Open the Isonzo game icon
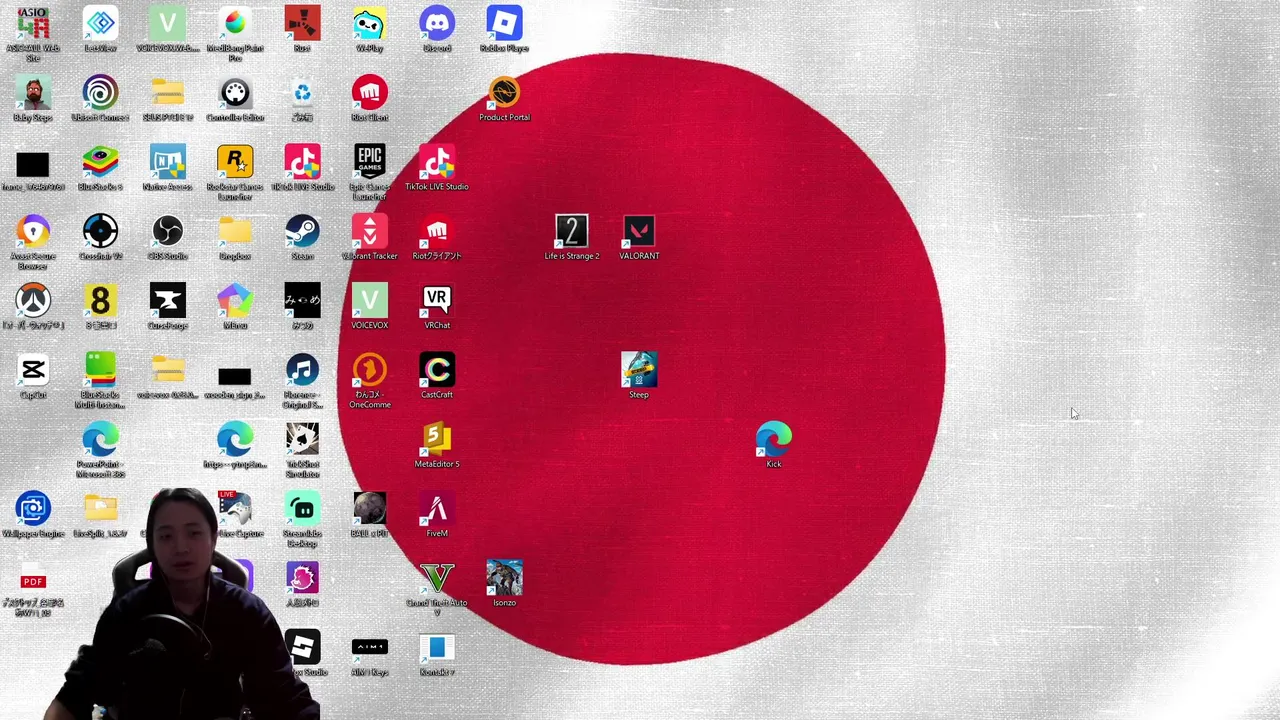This screenshot has width=1280, height=720. pos(504,579)
